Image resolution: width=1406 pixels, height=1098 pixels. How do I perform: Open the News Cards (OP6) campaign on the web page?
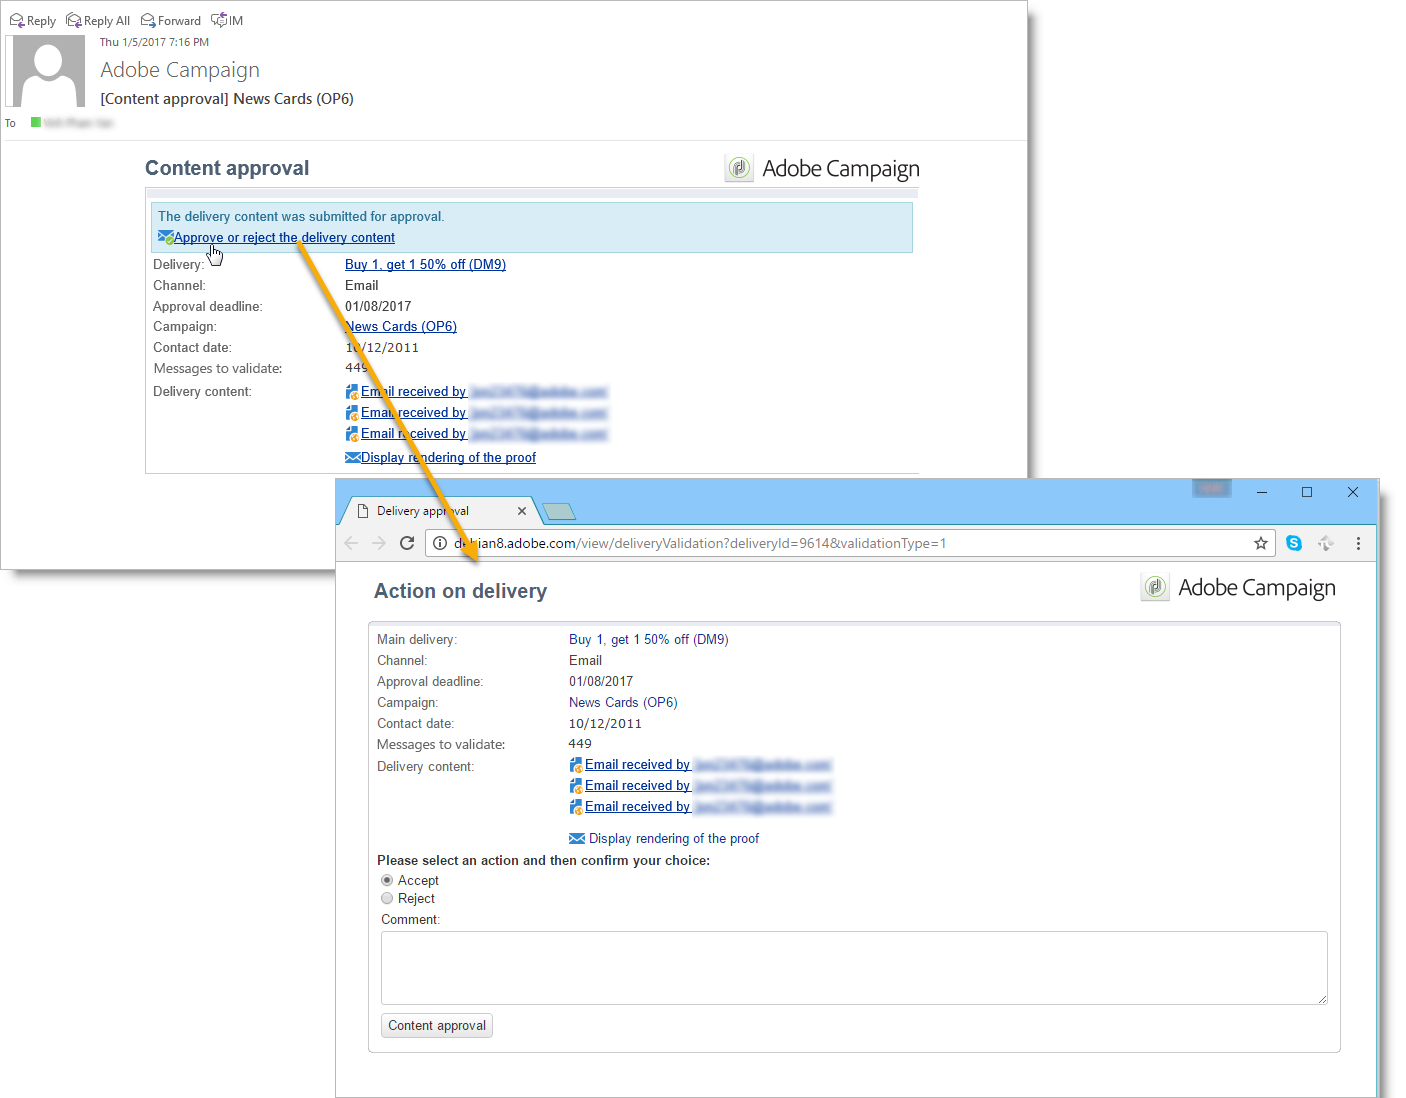(623, 703)
